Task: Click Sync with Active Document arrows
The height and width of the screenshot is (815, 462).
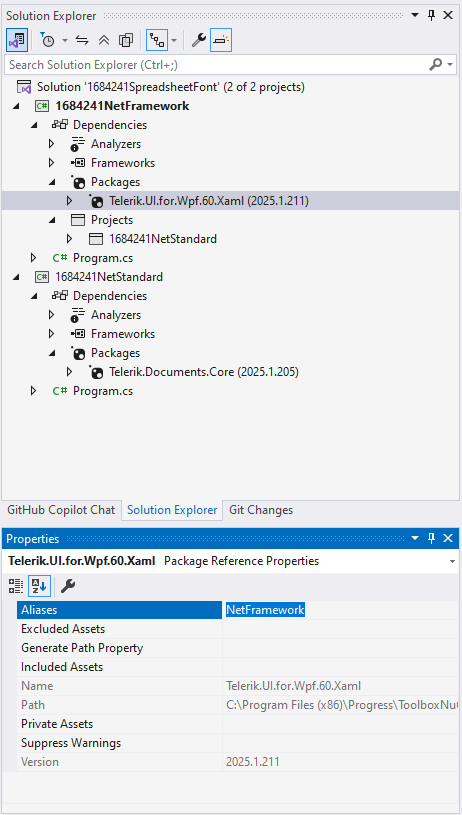Action: 82,40
